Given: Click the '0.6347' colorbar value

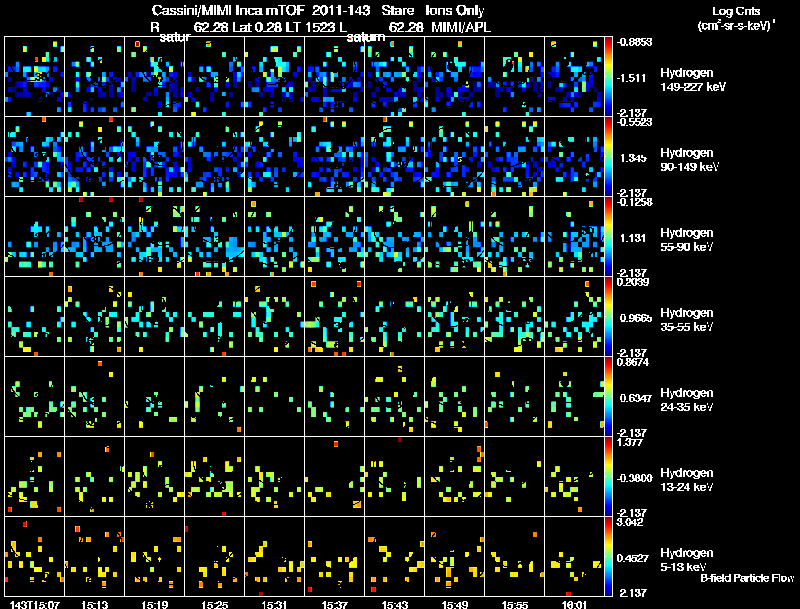Looking at the screenshot, I should (x=636, y=398).
